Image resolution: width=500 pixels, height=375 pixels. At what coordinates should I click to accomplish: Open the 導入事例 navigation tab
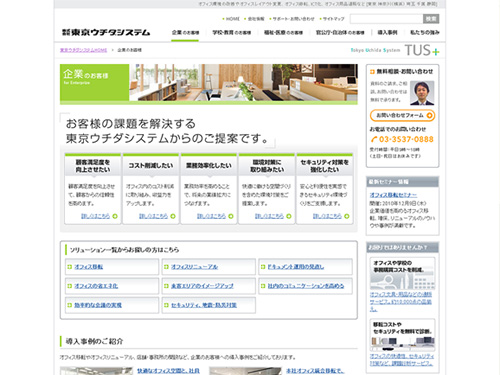tap(387, 32)
